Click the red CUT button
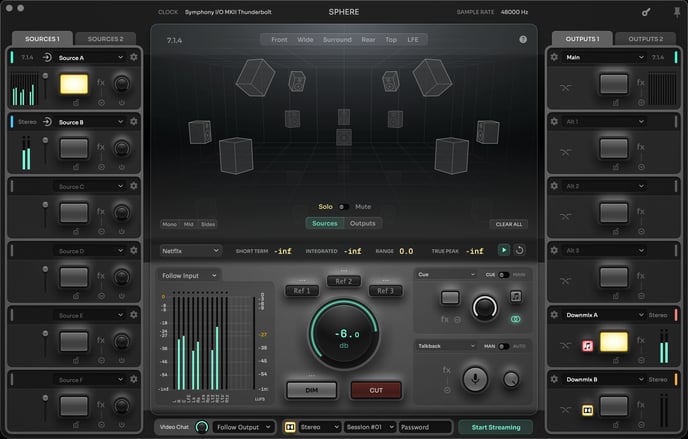The height and width of the screenshot is (439, 688). coord(376,390)
